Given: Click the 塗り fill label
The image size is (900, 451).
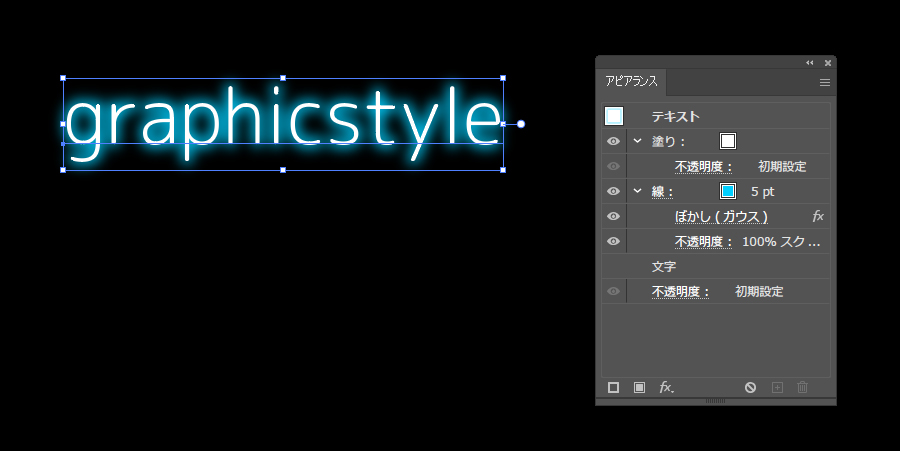Looking at the screenshot, I should [669, 141].
